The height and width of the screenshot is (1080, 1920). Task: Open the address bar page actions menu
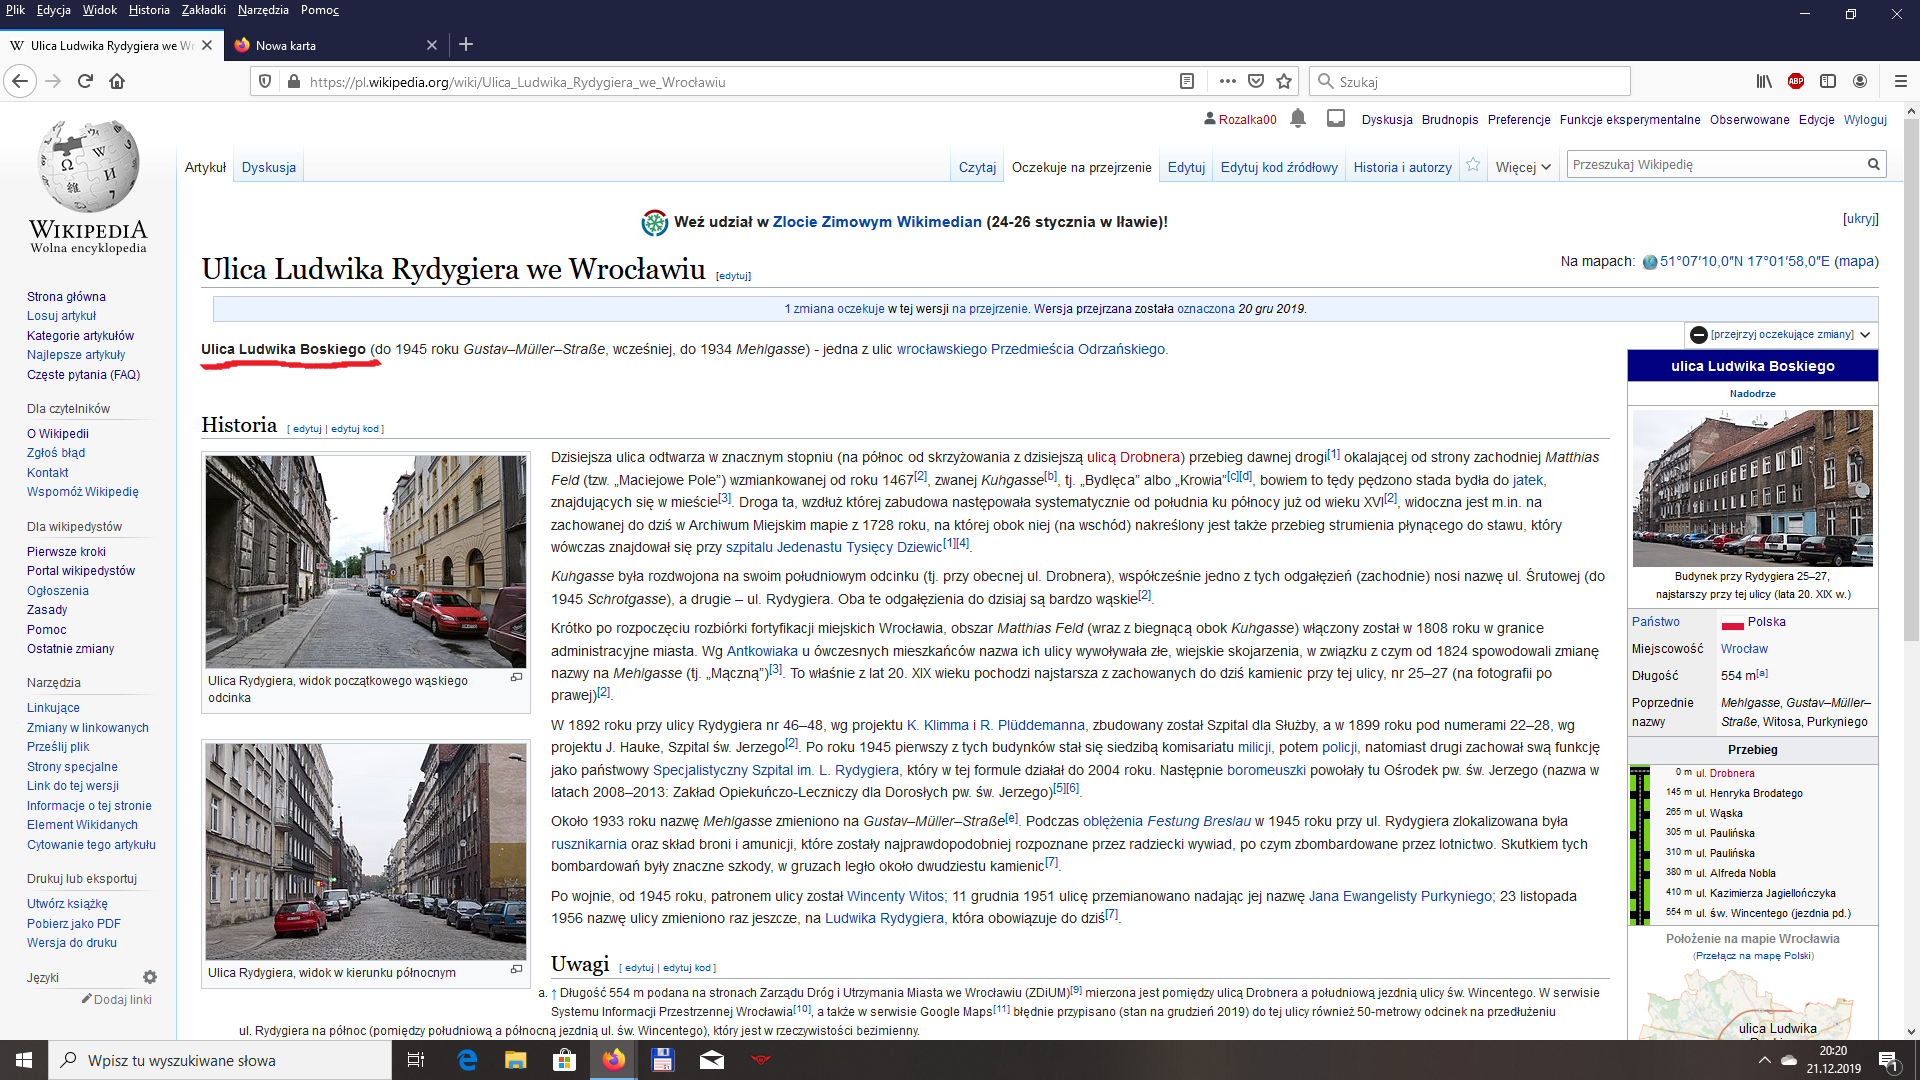[1227, 81]
